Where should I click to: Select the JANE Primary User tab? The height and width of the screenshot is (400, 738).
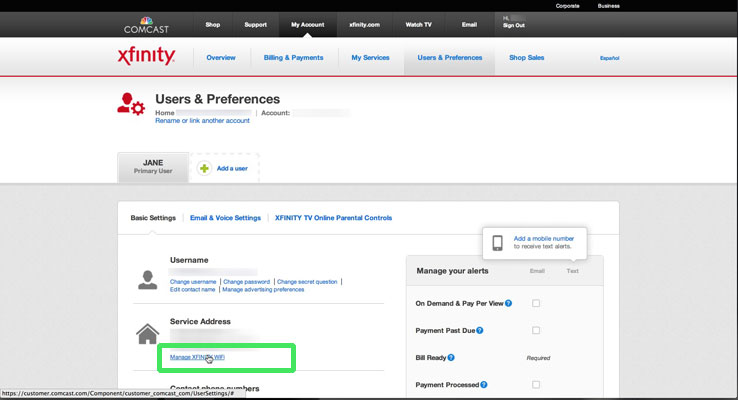click(x=153, y=167)
